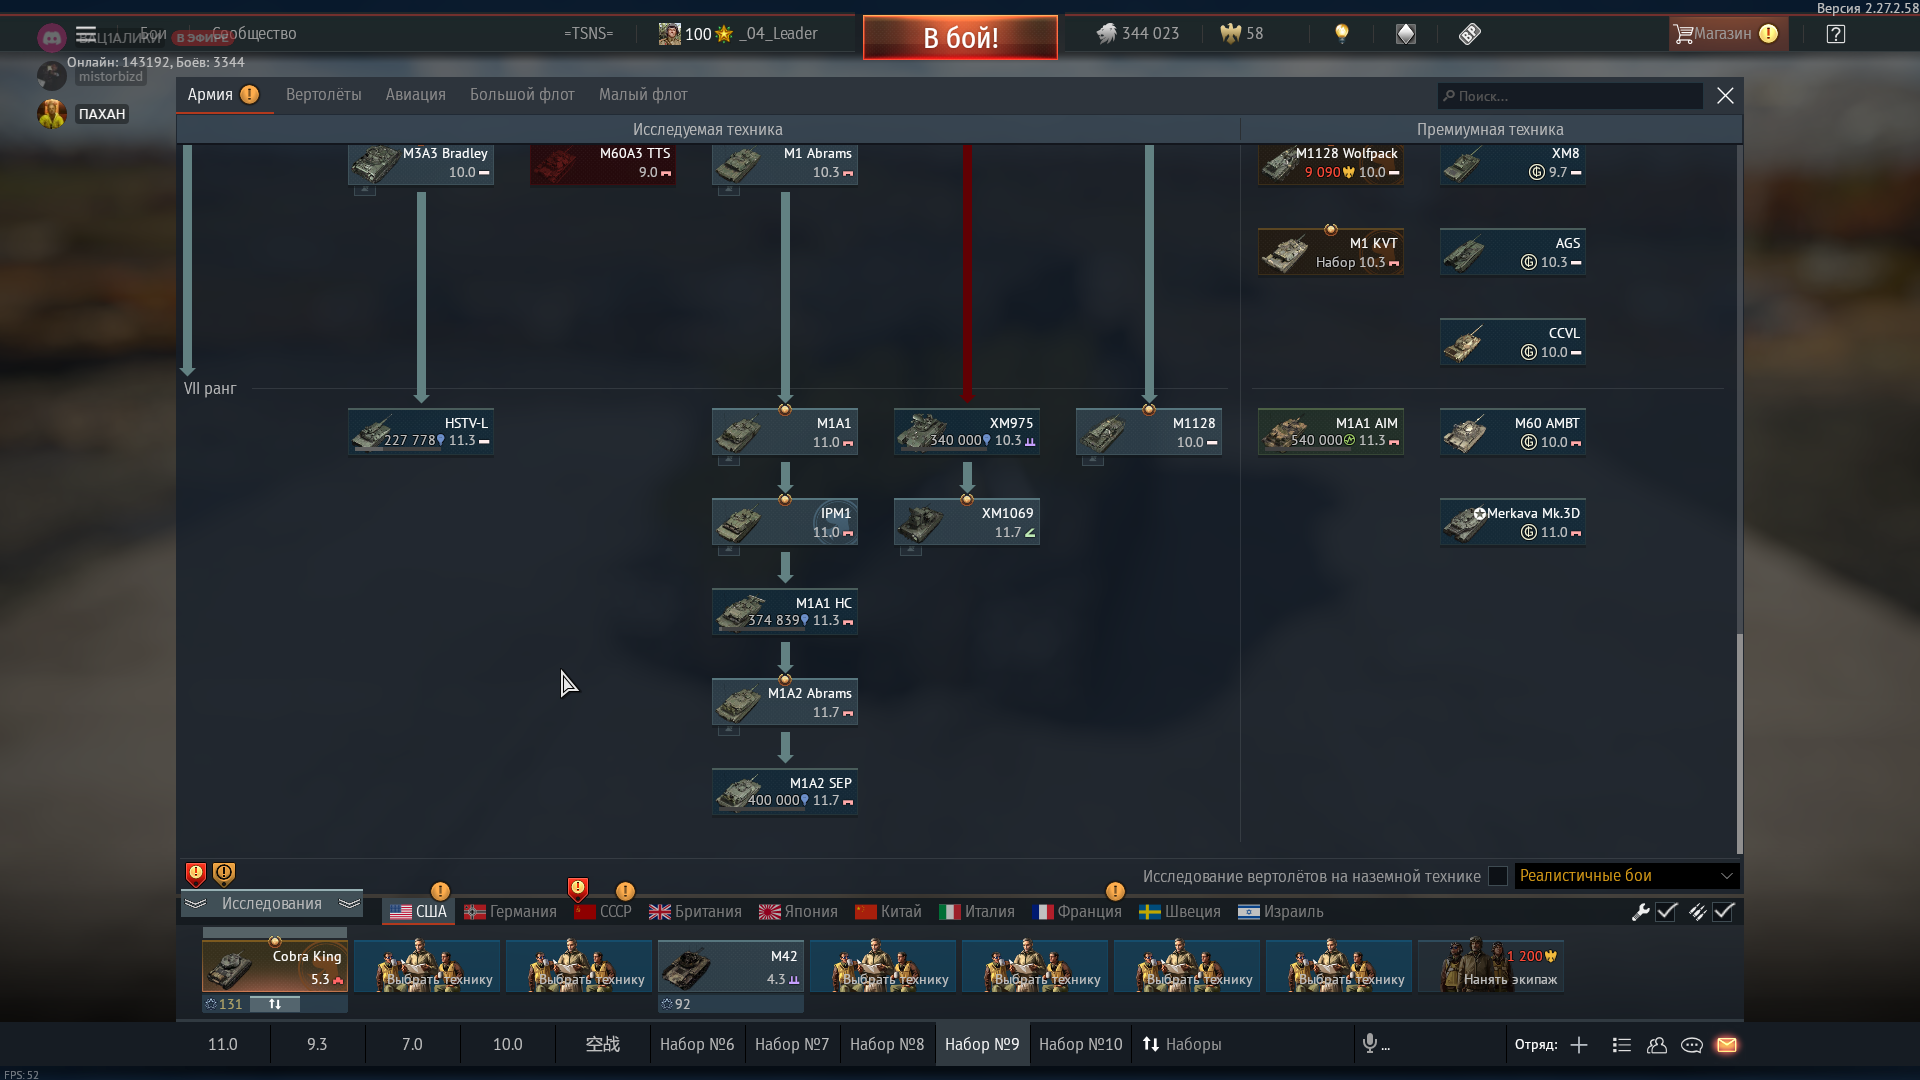Image resolution: width=1920 pixels, height=1080 pixels.
Task: Open the Наборы presets list
Action: coord(1182,1044)
